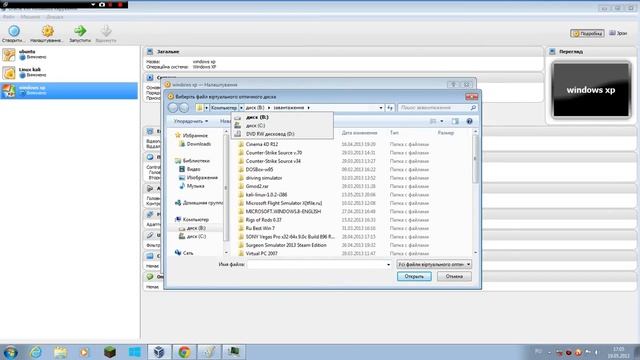Open the help question mark icon
This screenshot has height=360, width=640.
(x=469, y=121)
